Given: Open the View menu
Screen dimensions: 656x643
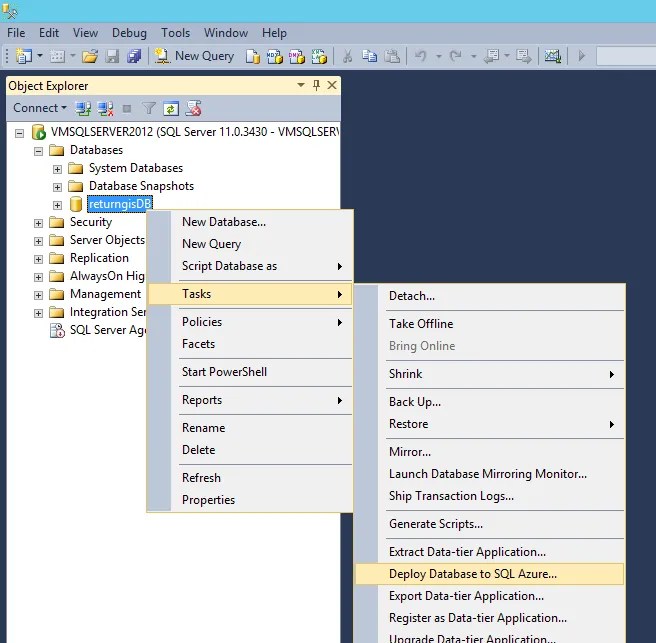Looking at the screenshot, I should tap(85, 33).
